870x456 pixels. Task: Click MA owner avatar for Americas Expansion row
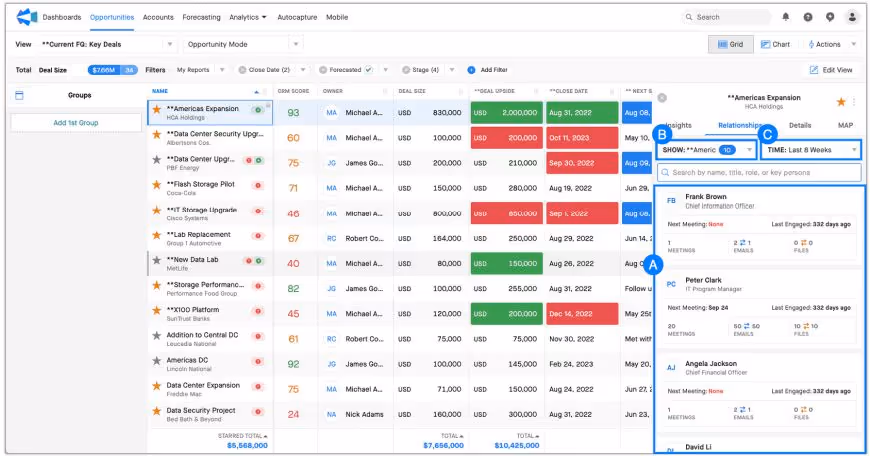[x=331, y=113]
